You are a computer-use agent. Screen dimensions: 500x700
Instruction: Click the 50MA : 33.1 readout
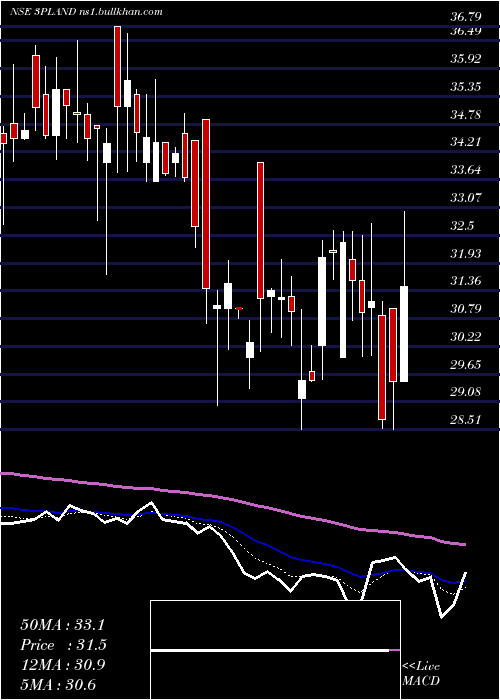[x=62, y=625]
